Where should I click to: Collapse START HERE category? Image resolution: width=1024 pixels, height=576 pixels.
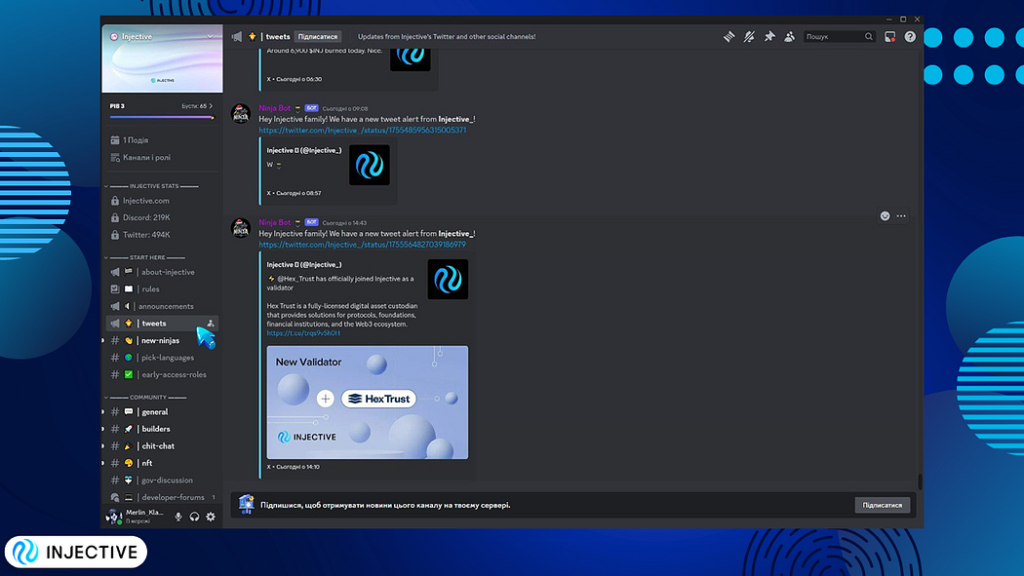pyautogui.click(x=146, y=257)
